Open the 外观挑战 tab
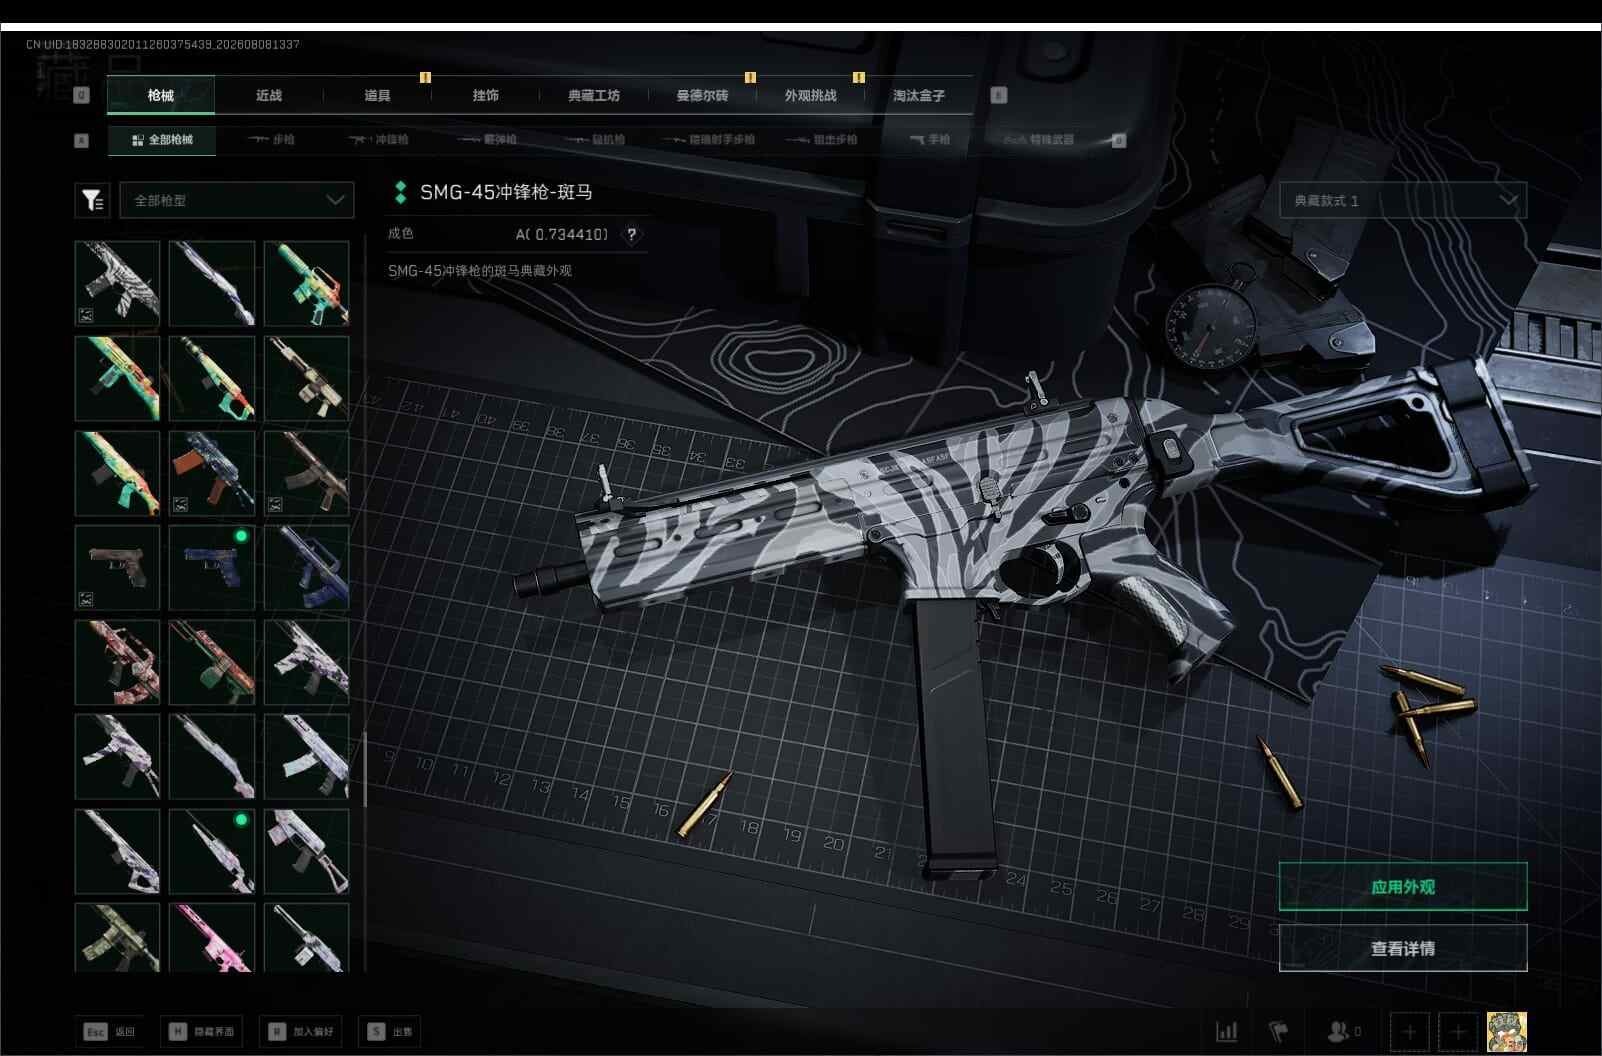The height and width of the screenshot is (1056, 1602). tap(810, 95)
